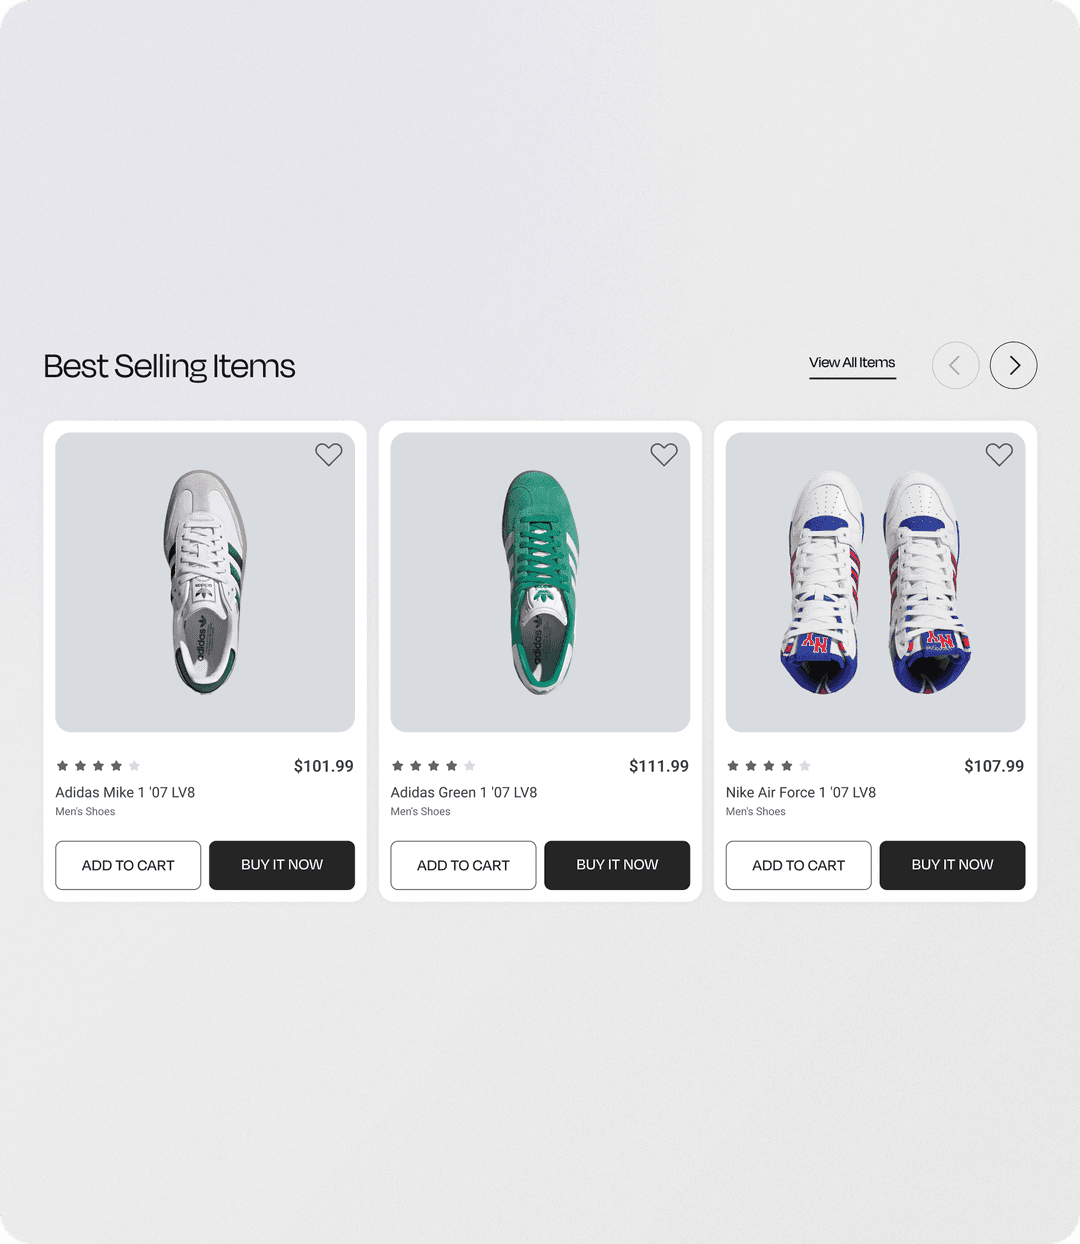Open the View All Items link
The image size is (1080, 1244).
pos(852,363)
